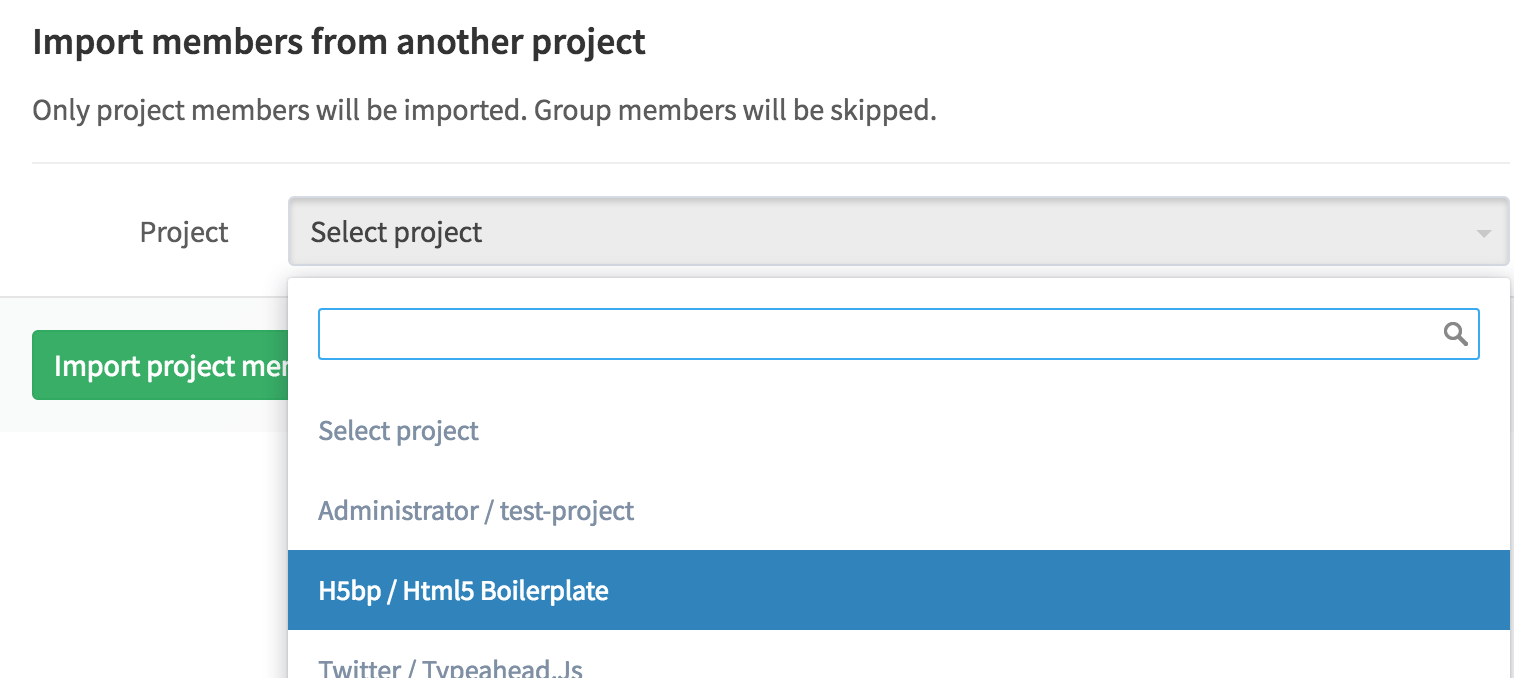Choose H5bp / Html5 Boilerplate from the list
Viewport: 1514px width, 678px height.
click(463, 590)
